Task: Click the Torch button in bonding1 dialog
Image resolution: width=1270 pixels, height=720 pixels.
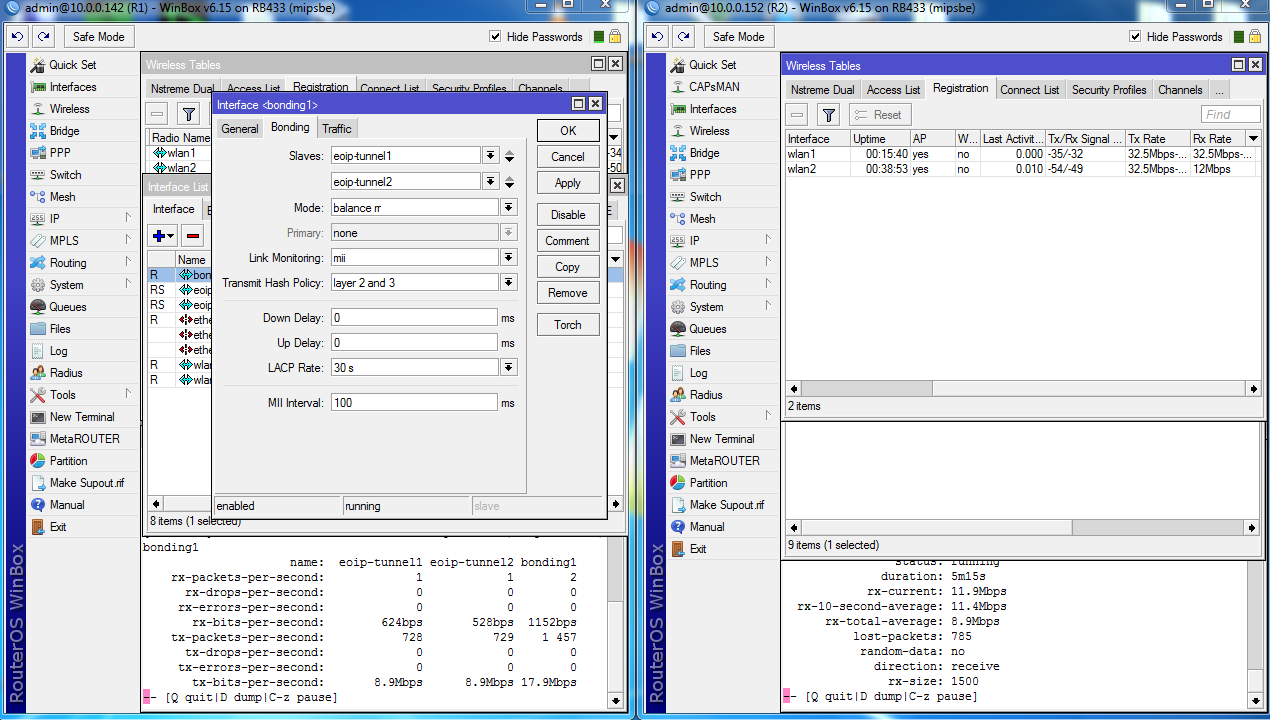Action: point(567,325)
